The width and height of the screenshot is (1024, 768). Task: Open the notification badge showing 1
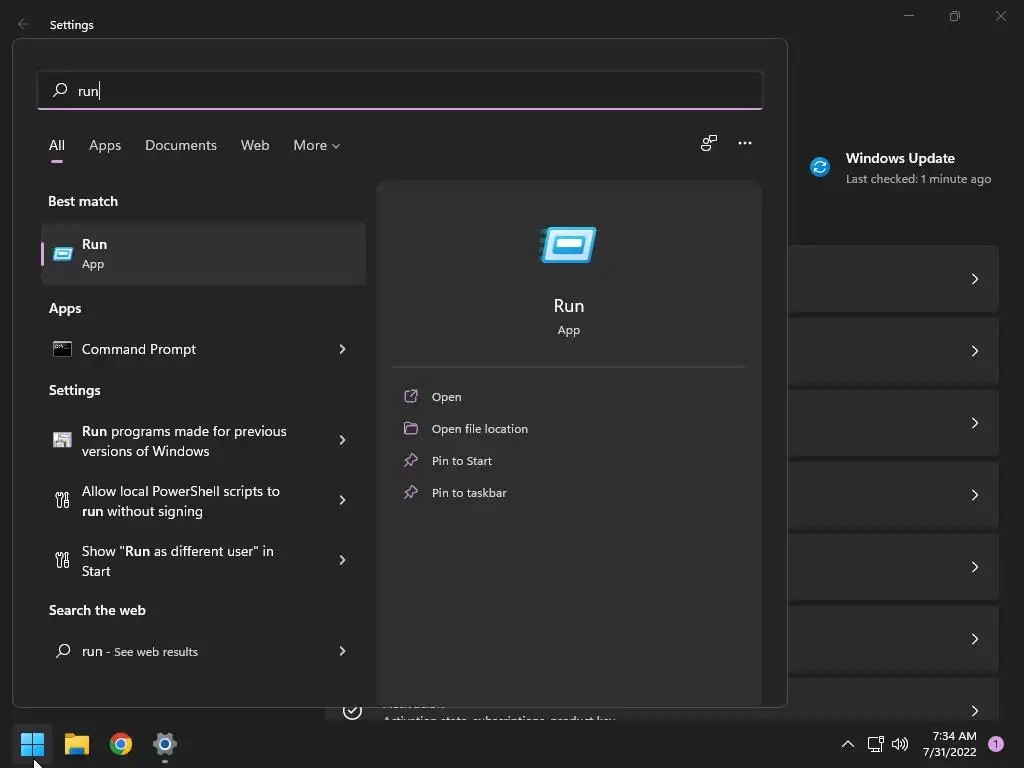click(996, 744)
